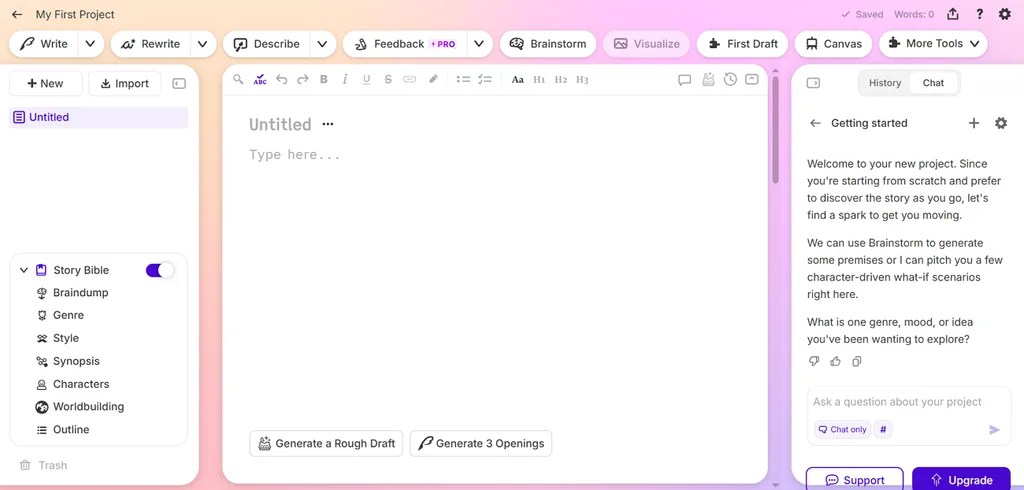Insert a link with the chain icon
1024x490 pixels.
pyautogui.click(x=409, y=79)
